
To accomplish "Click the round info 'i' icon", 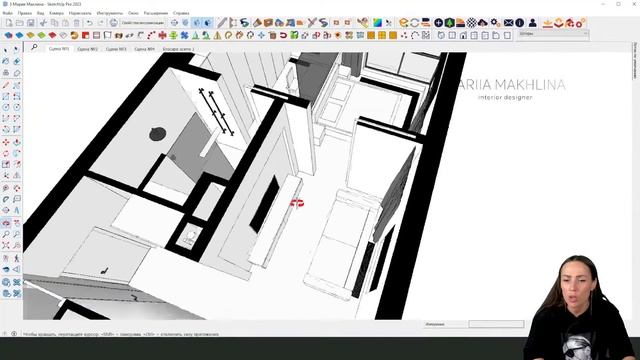I will [x=520, y=23].
